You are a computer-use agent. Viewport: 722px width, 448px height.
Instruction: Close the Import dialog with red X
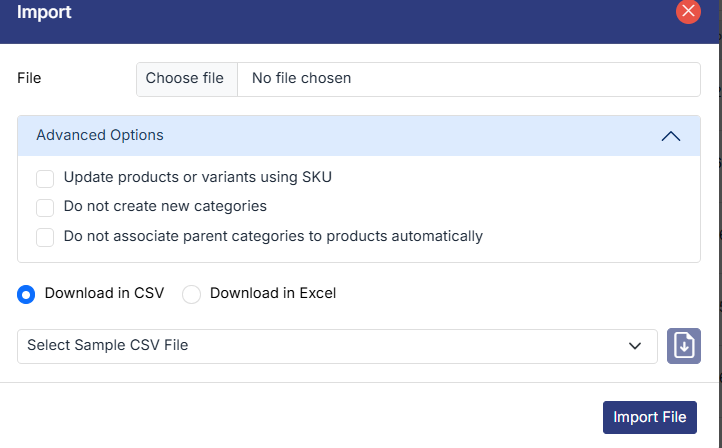click(688, 12)
